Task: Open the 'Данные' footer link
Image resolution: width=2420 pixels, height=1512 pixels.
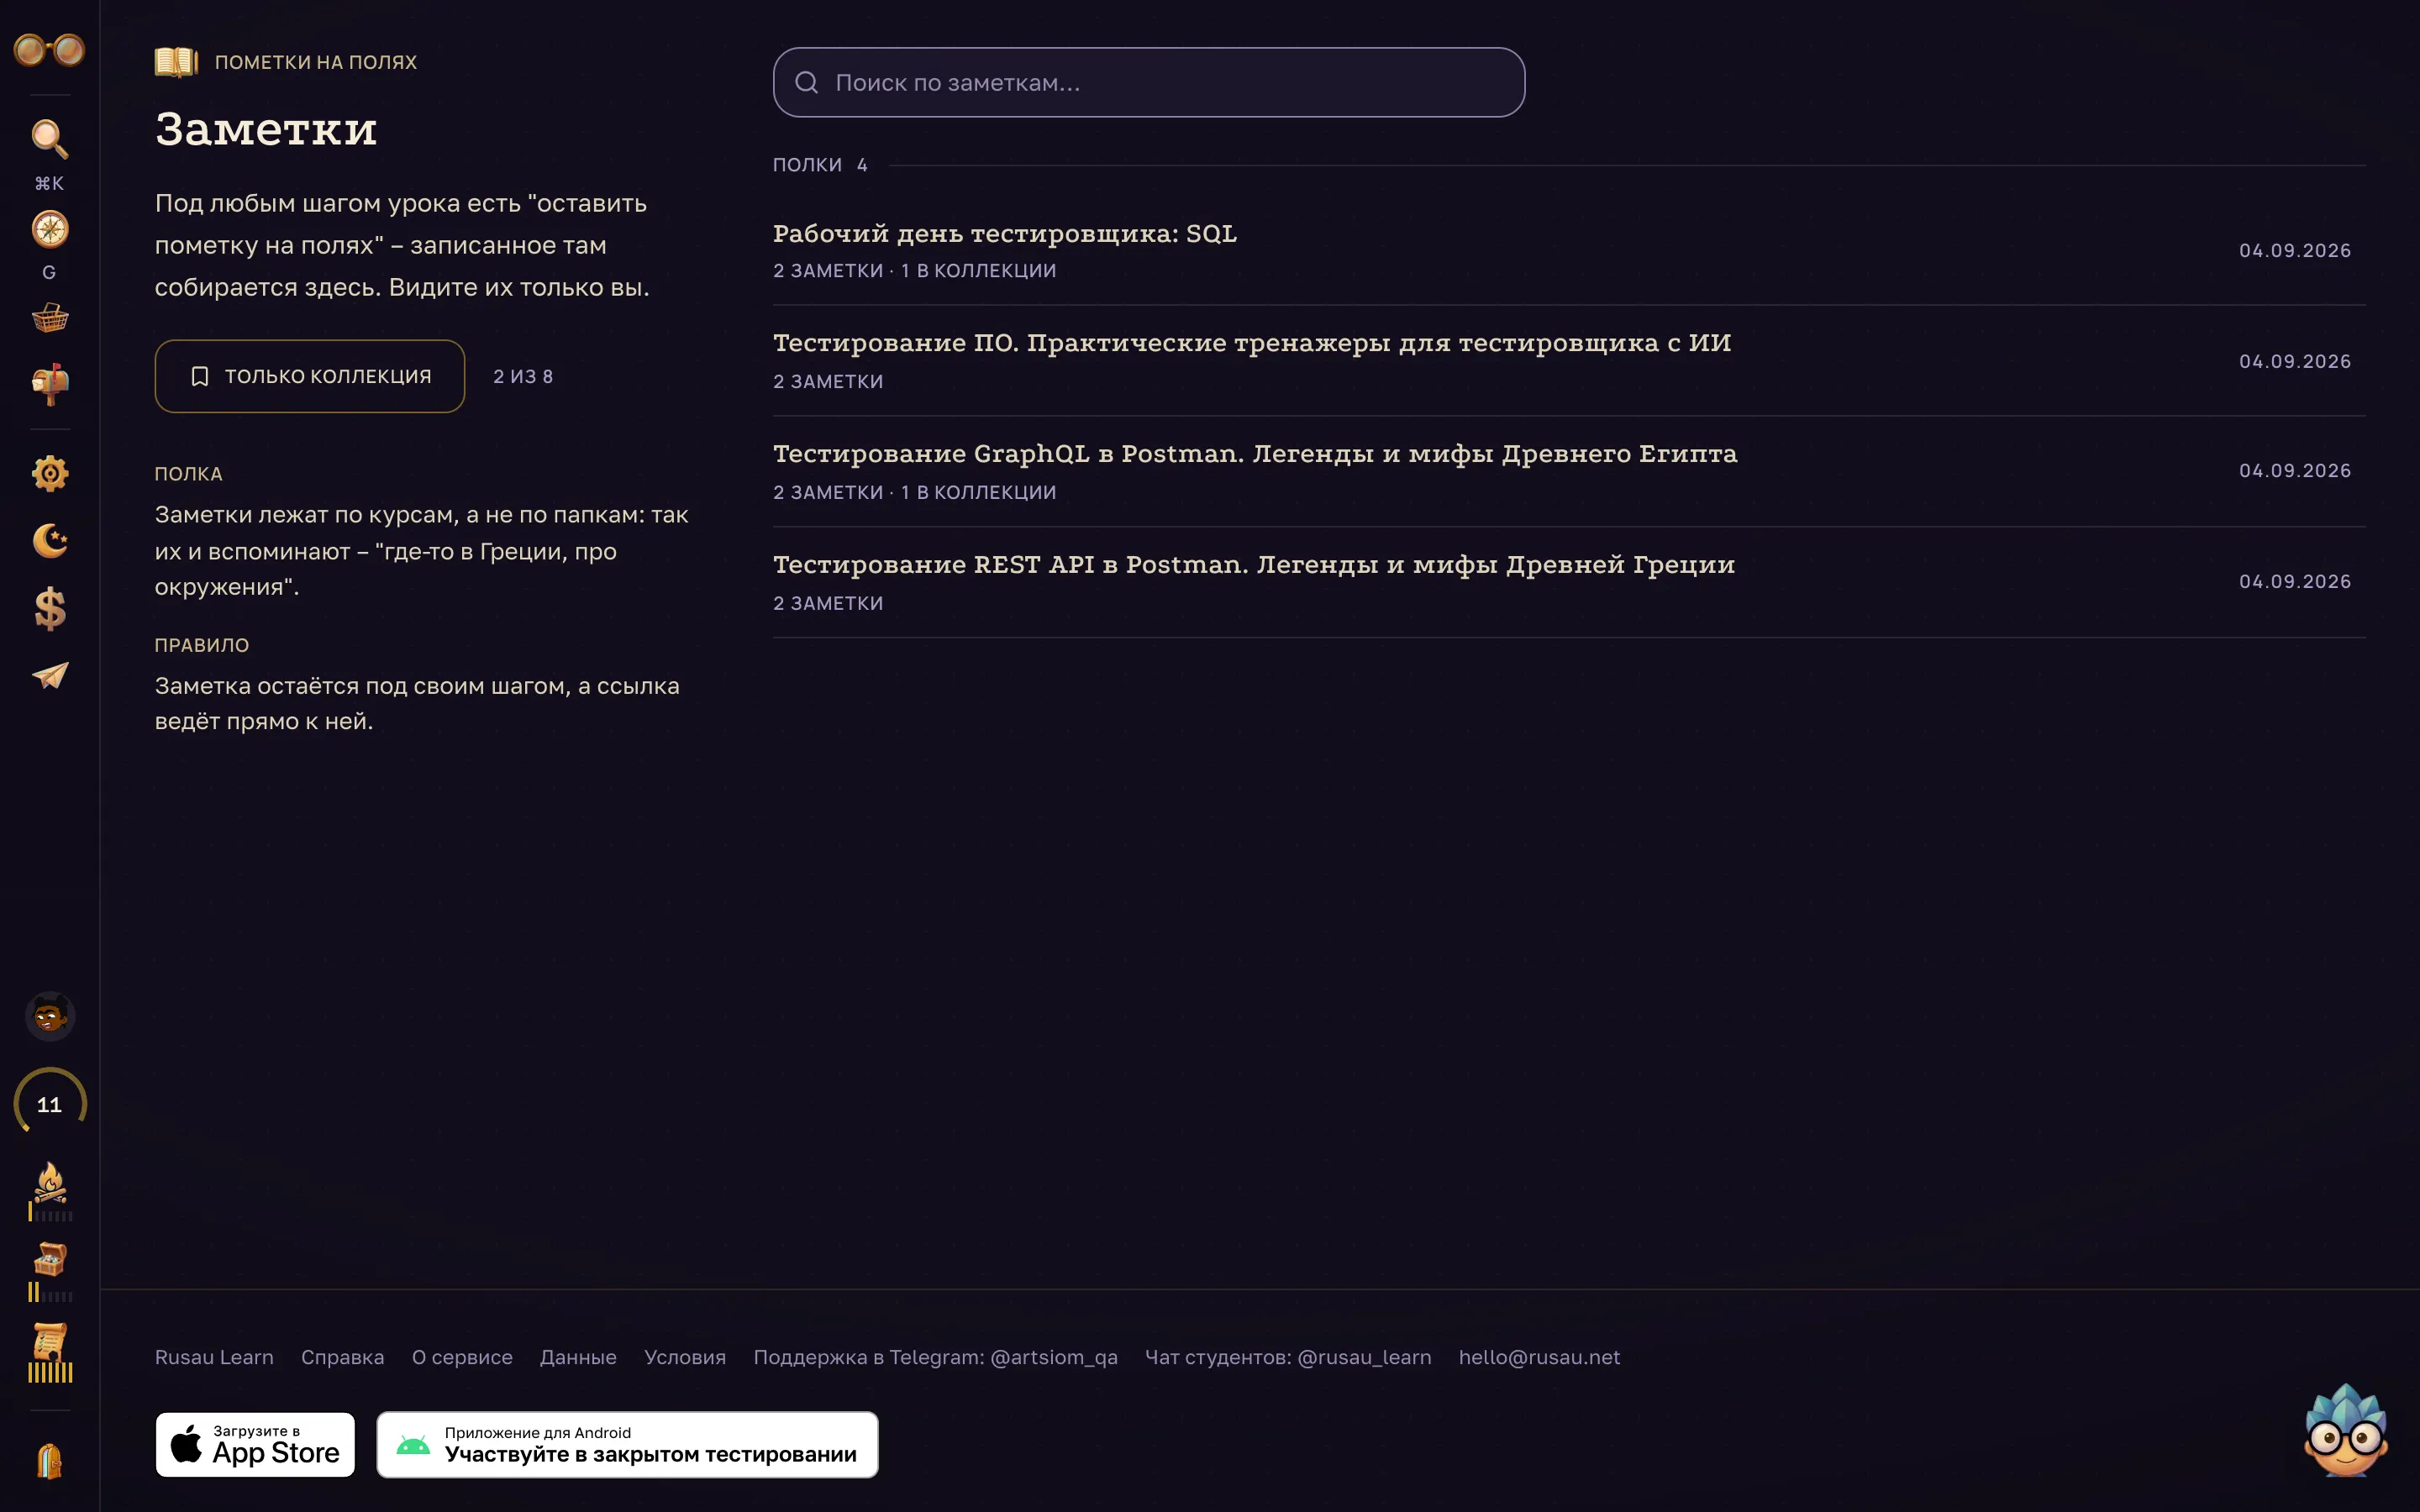Action: (578, 1357)
